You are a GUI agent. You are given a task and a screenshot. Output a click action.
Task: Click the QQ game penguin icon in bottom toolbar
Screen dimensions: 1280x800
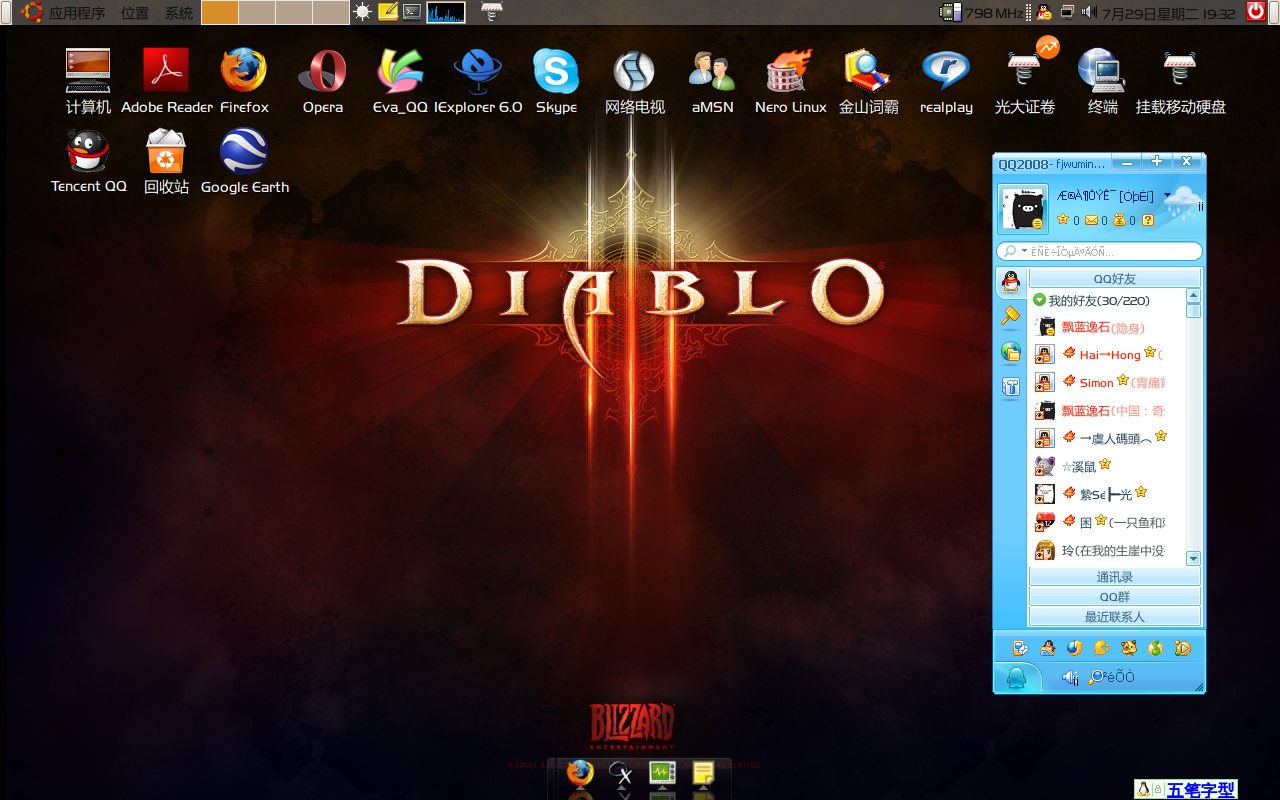point(1048,648)
